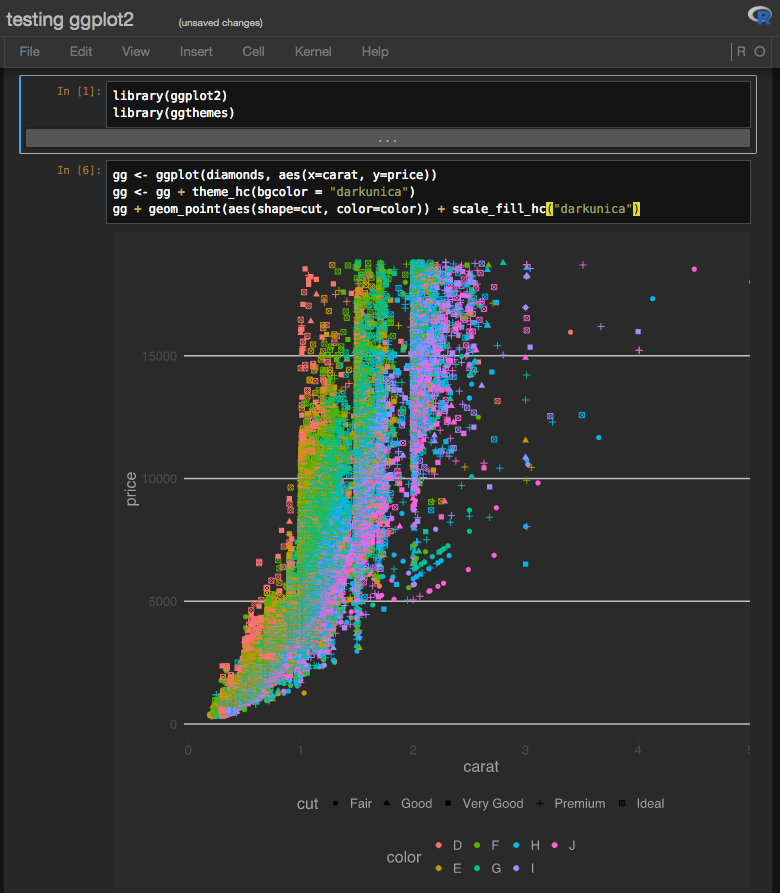Image resolution: width=780 pixels, height=893 pixels.
Task: Click the 'price' y-axis label
Action: [x=132, y=489]
